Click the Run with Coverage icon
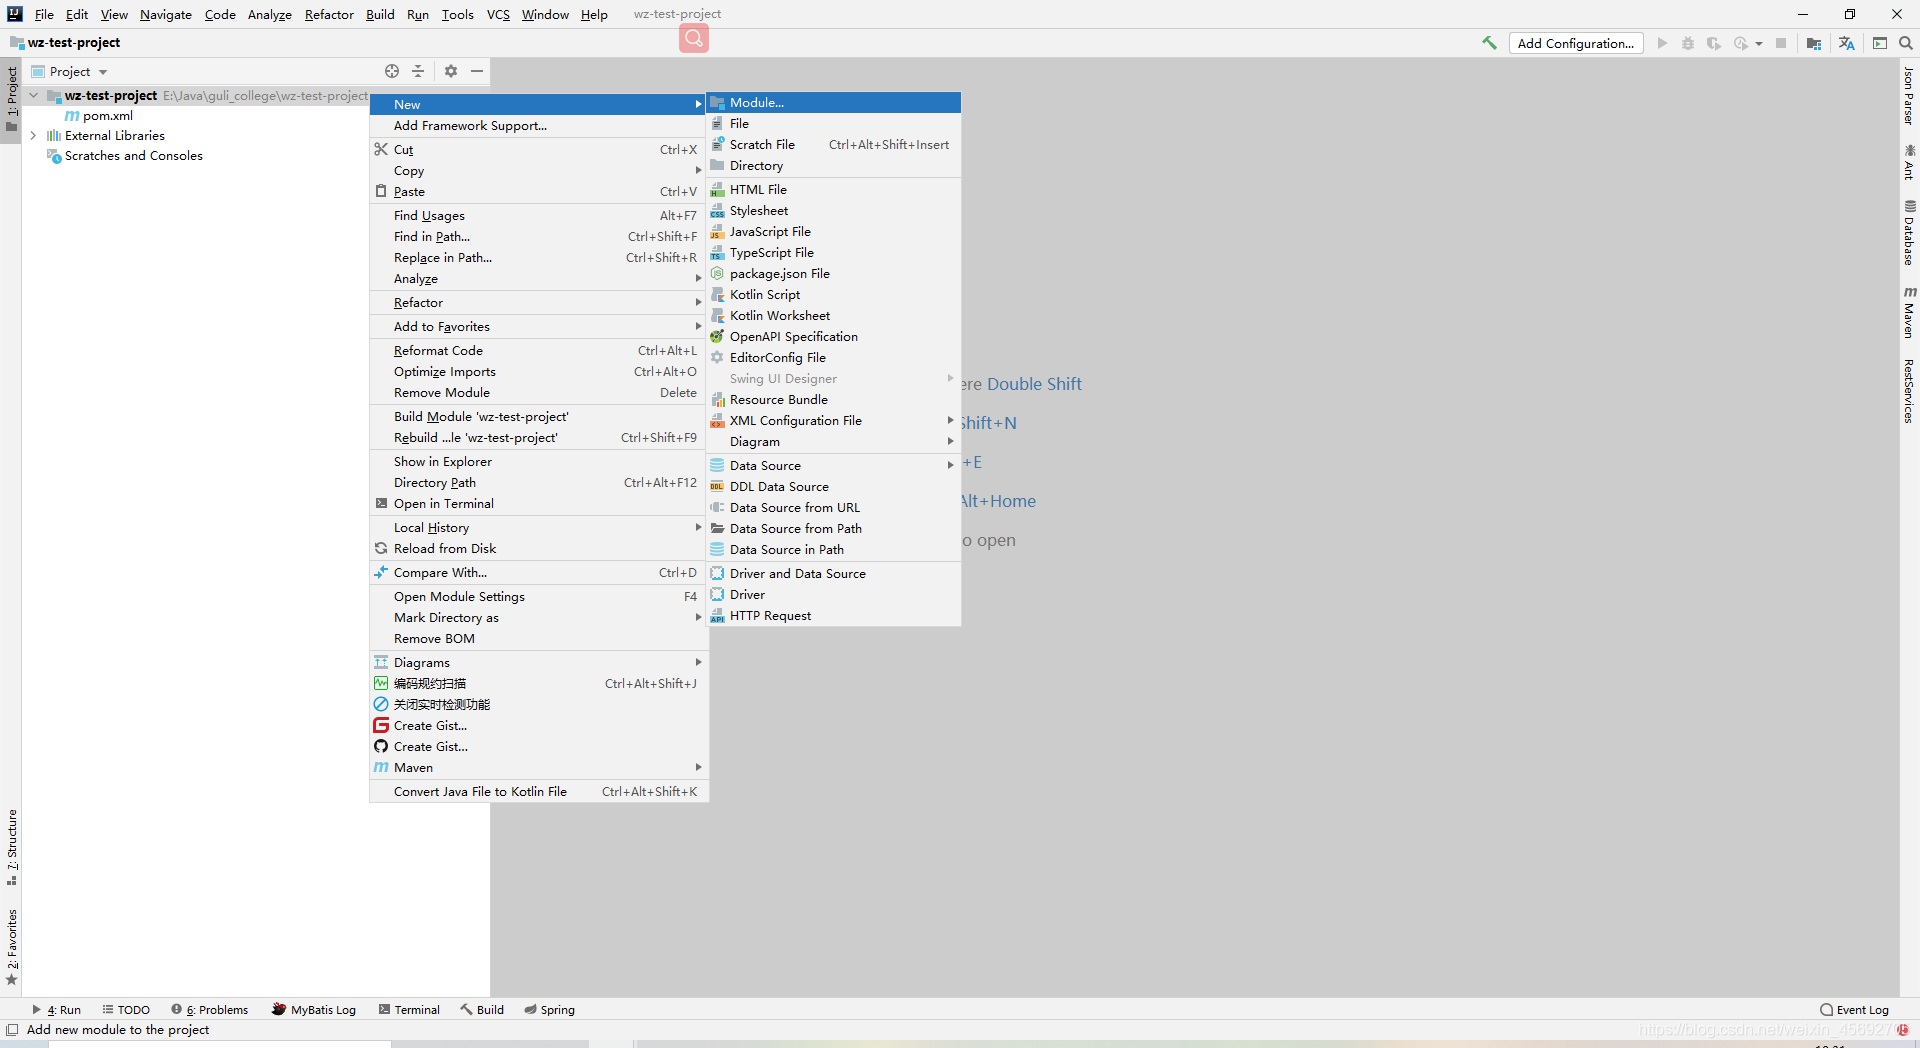Image resolution: width=1920 pixels, height=1048 pixels. pos(1714,43)
